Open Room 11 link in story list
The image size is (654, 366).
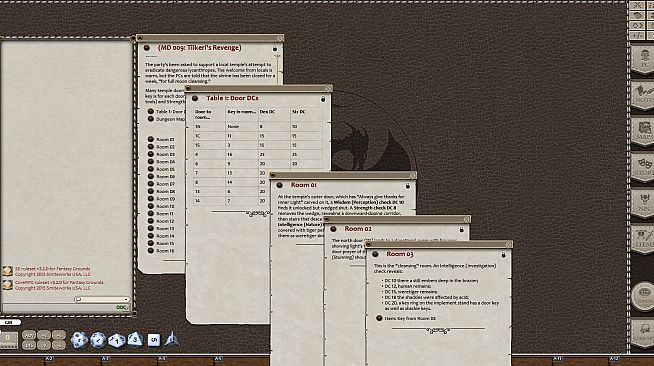tap(161, 213)
